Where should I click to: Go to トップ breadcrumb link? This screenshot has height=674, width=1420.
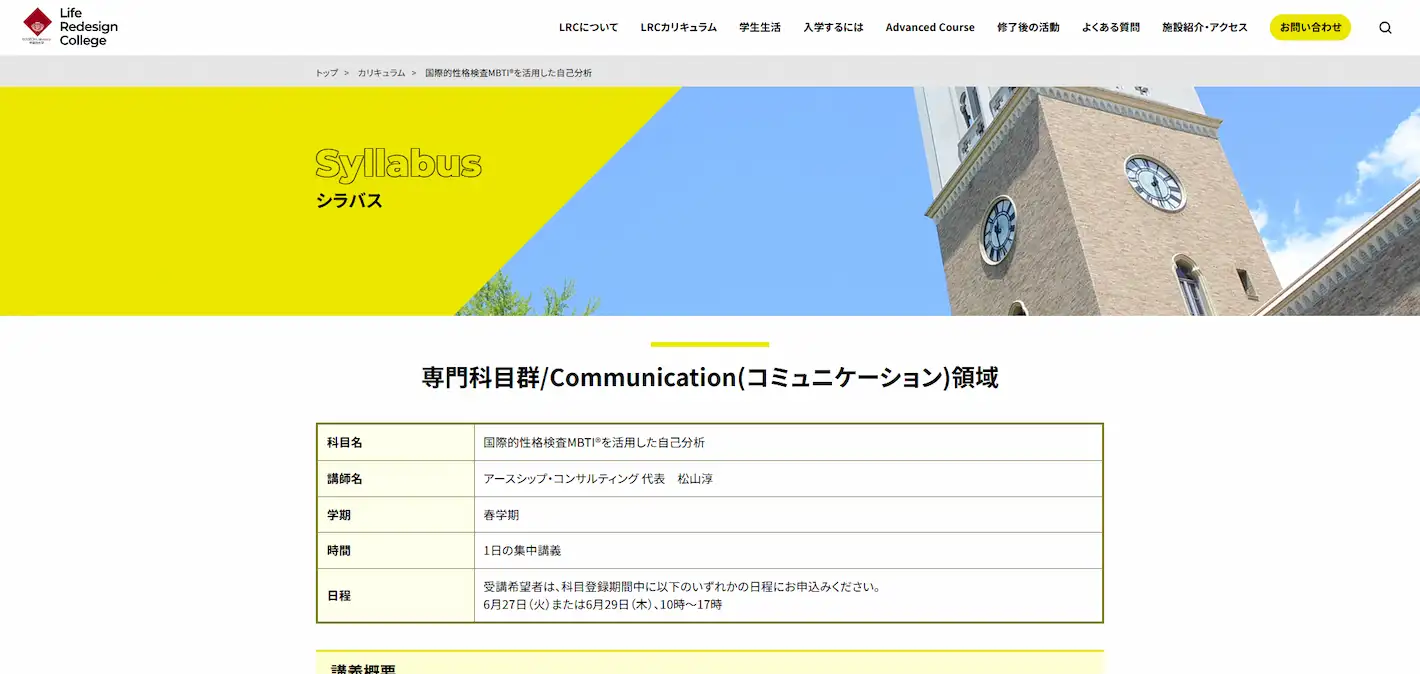coord(327,73)
